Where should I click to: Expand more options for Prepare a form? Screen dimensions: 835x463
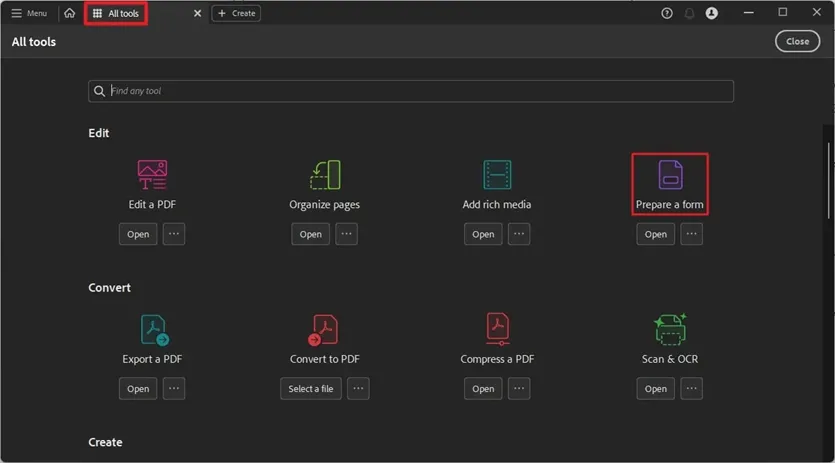[x=692, y=234]
